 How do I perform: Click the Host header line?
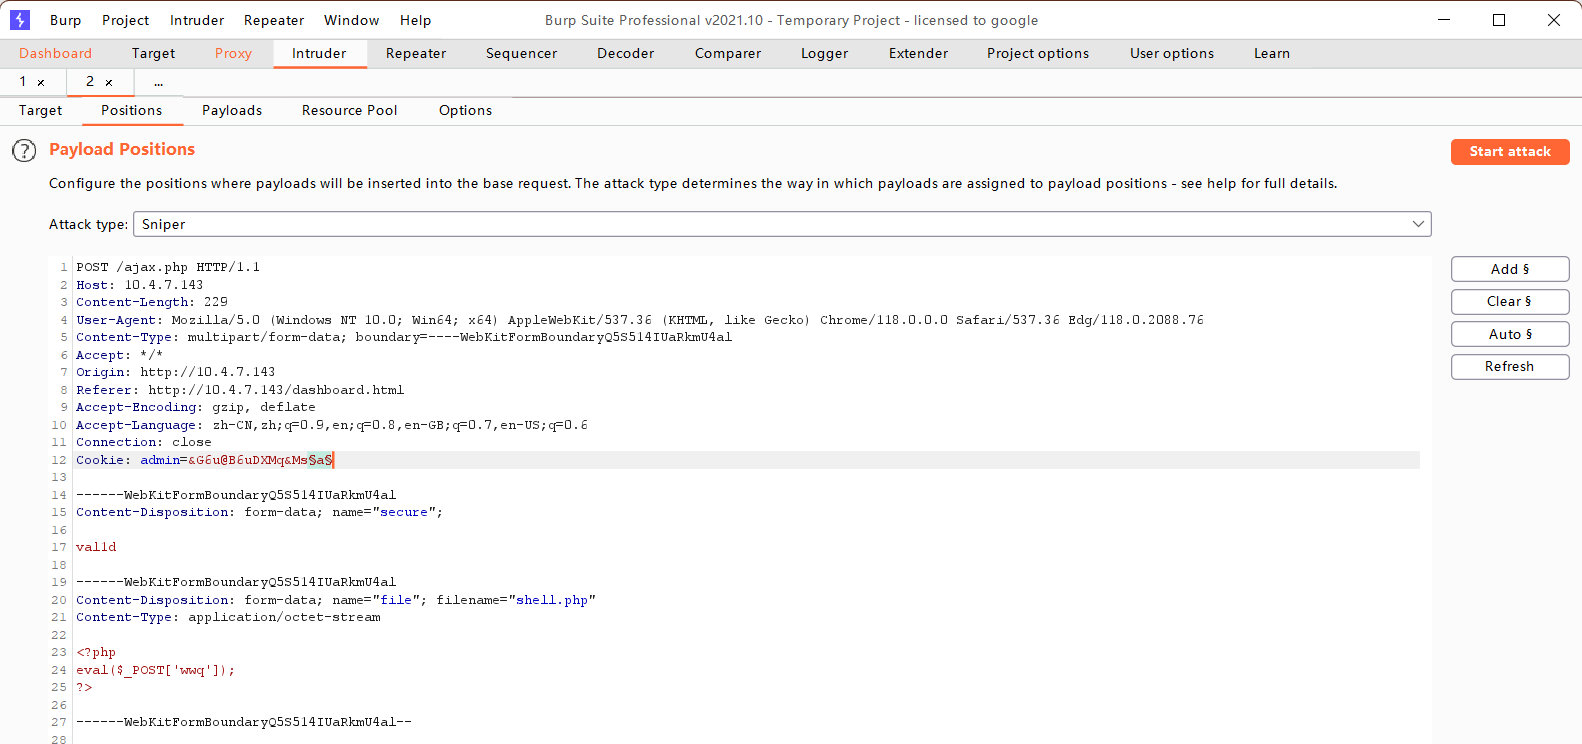point(140,285)
